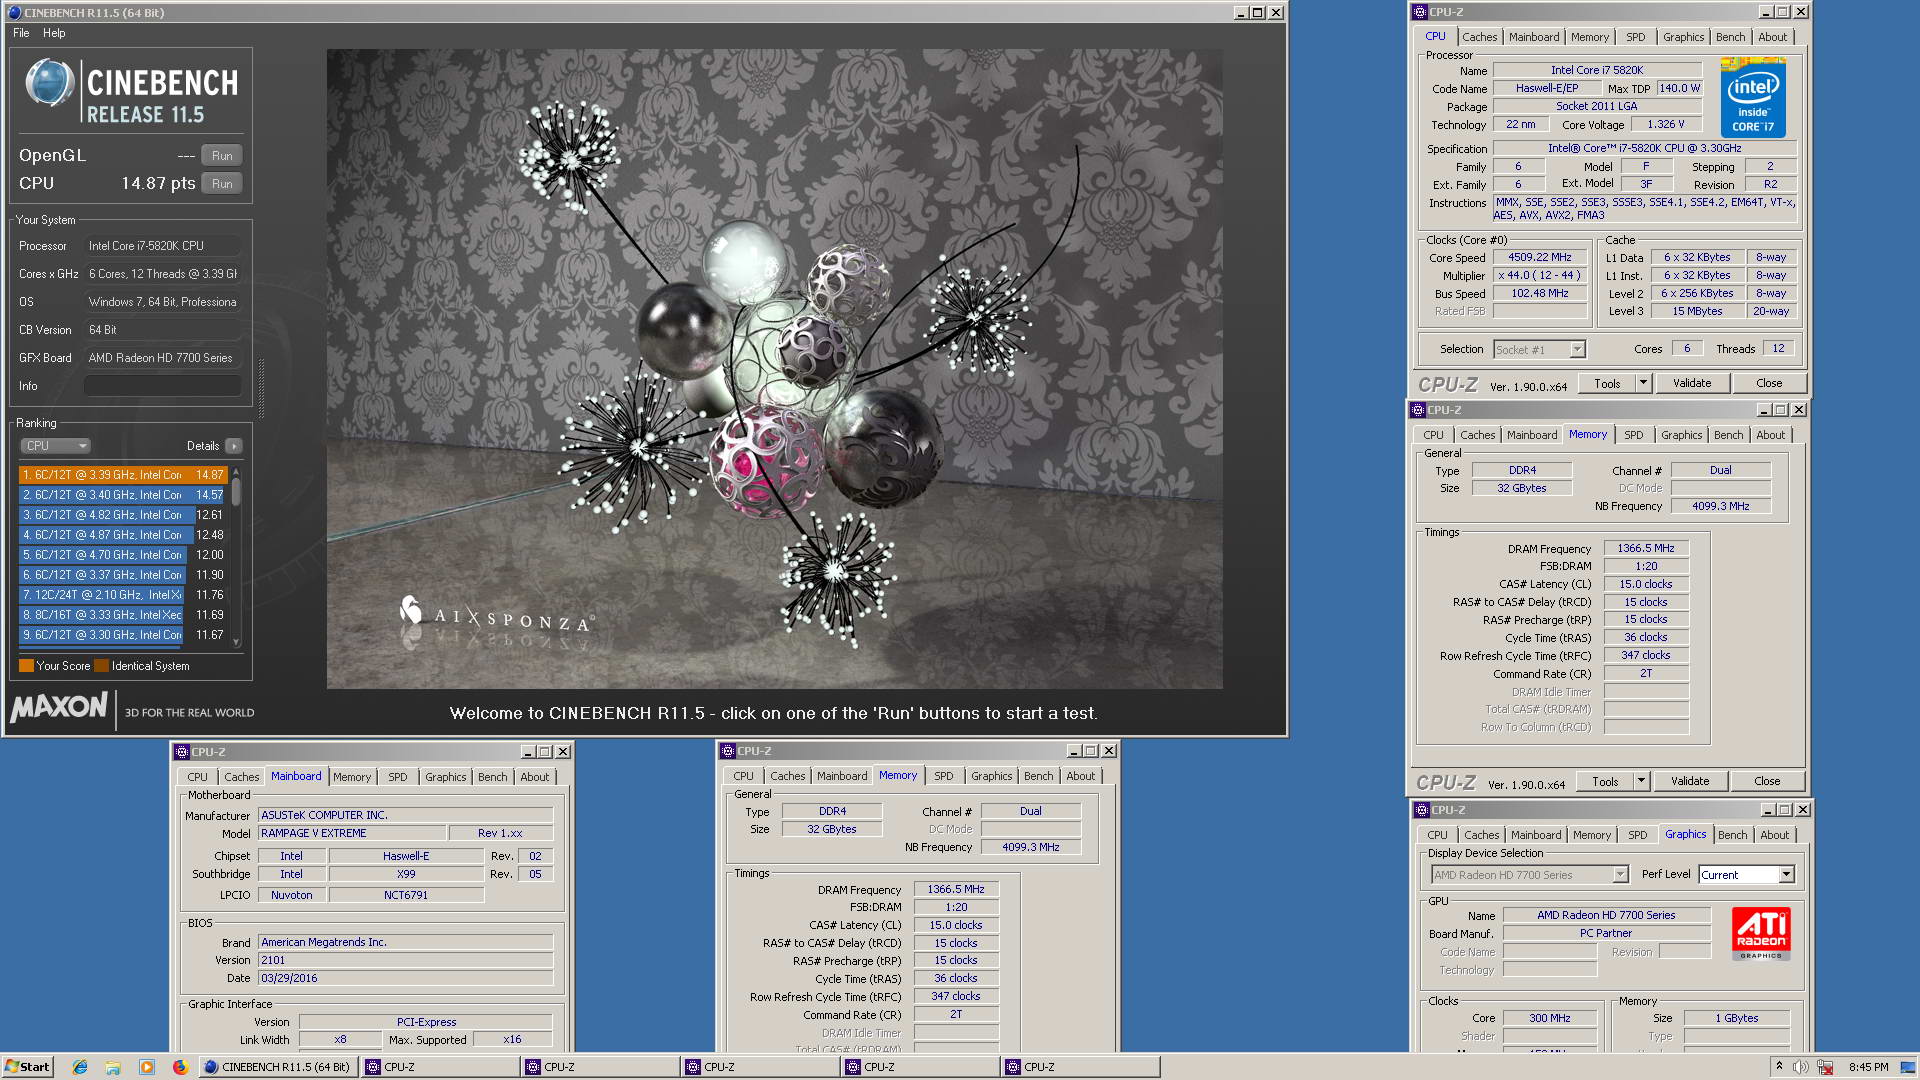Select ranking row 2 with score 14.57
Viewport: 1920px width, 1080px height.
(x=123, y=495)
